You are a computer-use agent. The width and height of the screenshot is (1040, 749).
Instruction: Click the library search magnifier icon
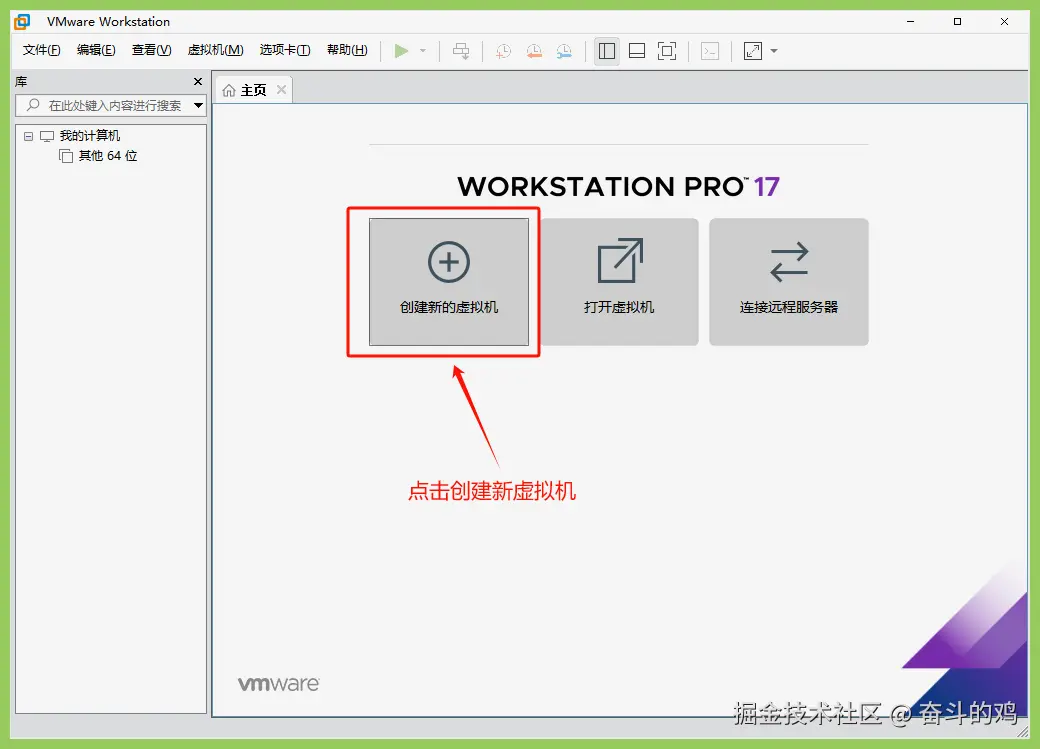point(33,105)
